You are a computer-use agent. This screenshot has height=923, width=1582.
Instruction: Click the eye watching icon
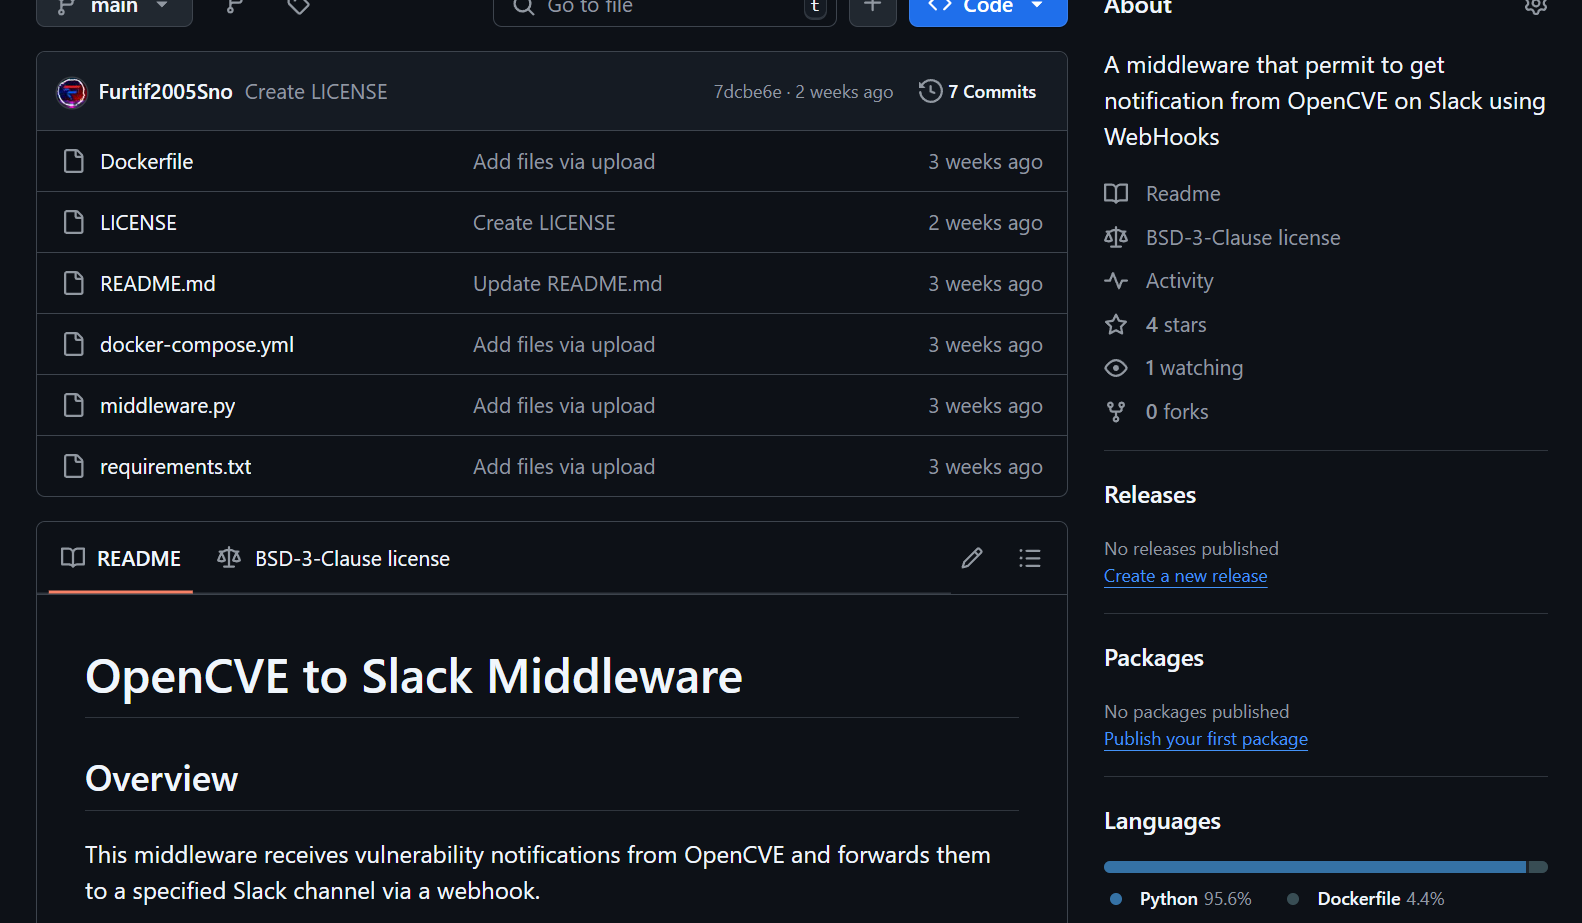(x=1116, y=368)
